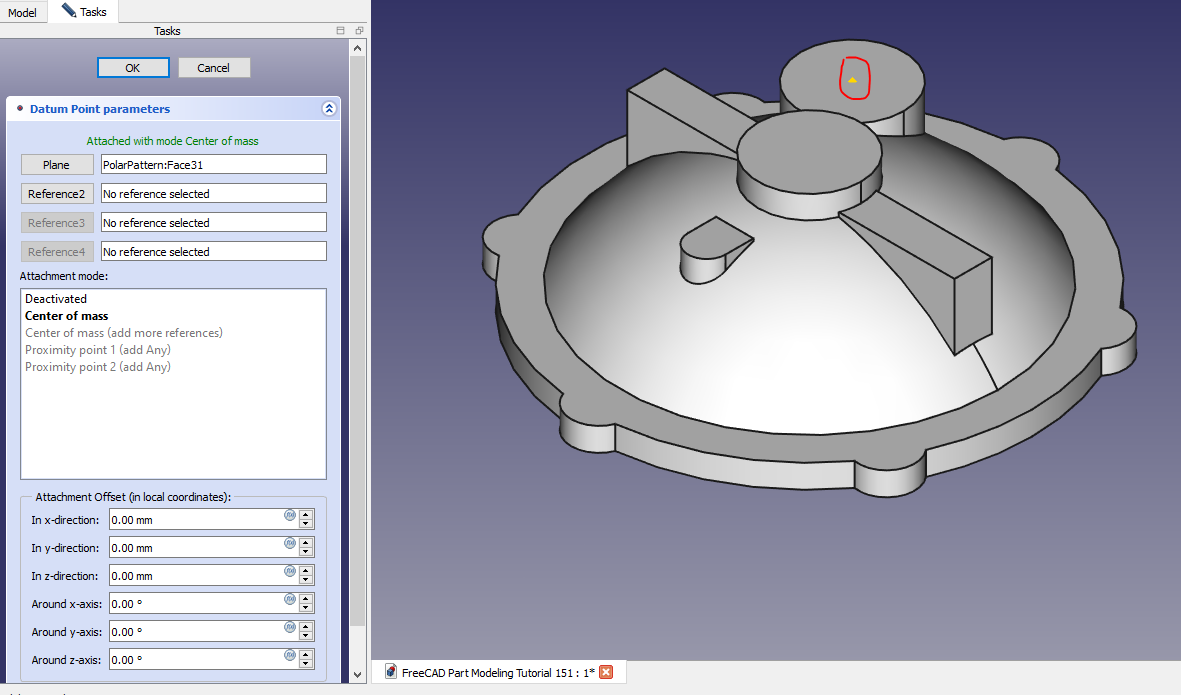Click expression icon in z-direction field
Image resolution: width=1181 pixels, height=695 pixels.
click(x=290, y=572)
